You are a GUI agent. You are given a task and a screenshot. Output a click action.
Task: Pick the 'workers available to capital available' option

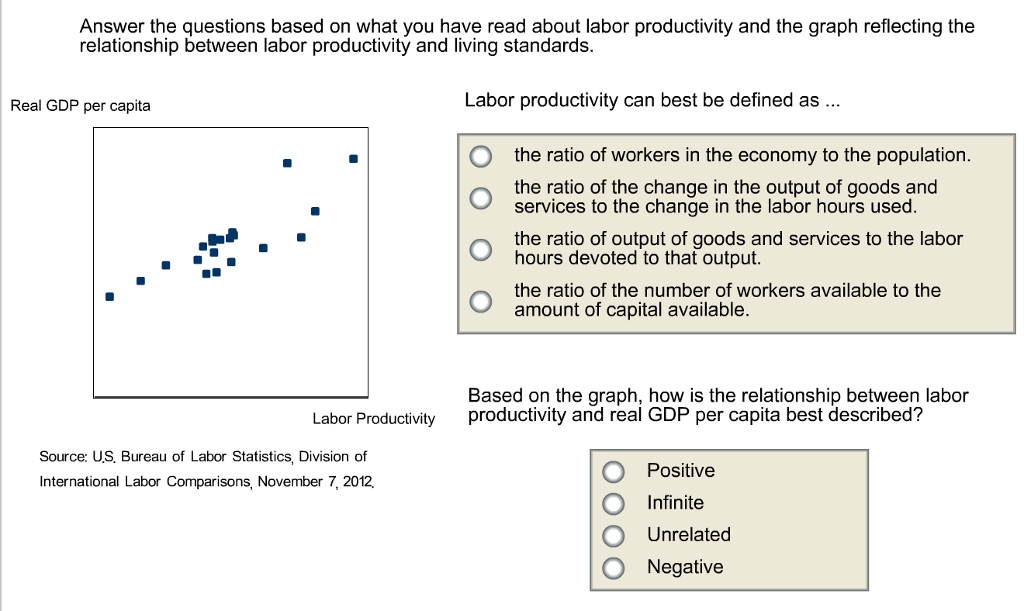pos(482,301)
